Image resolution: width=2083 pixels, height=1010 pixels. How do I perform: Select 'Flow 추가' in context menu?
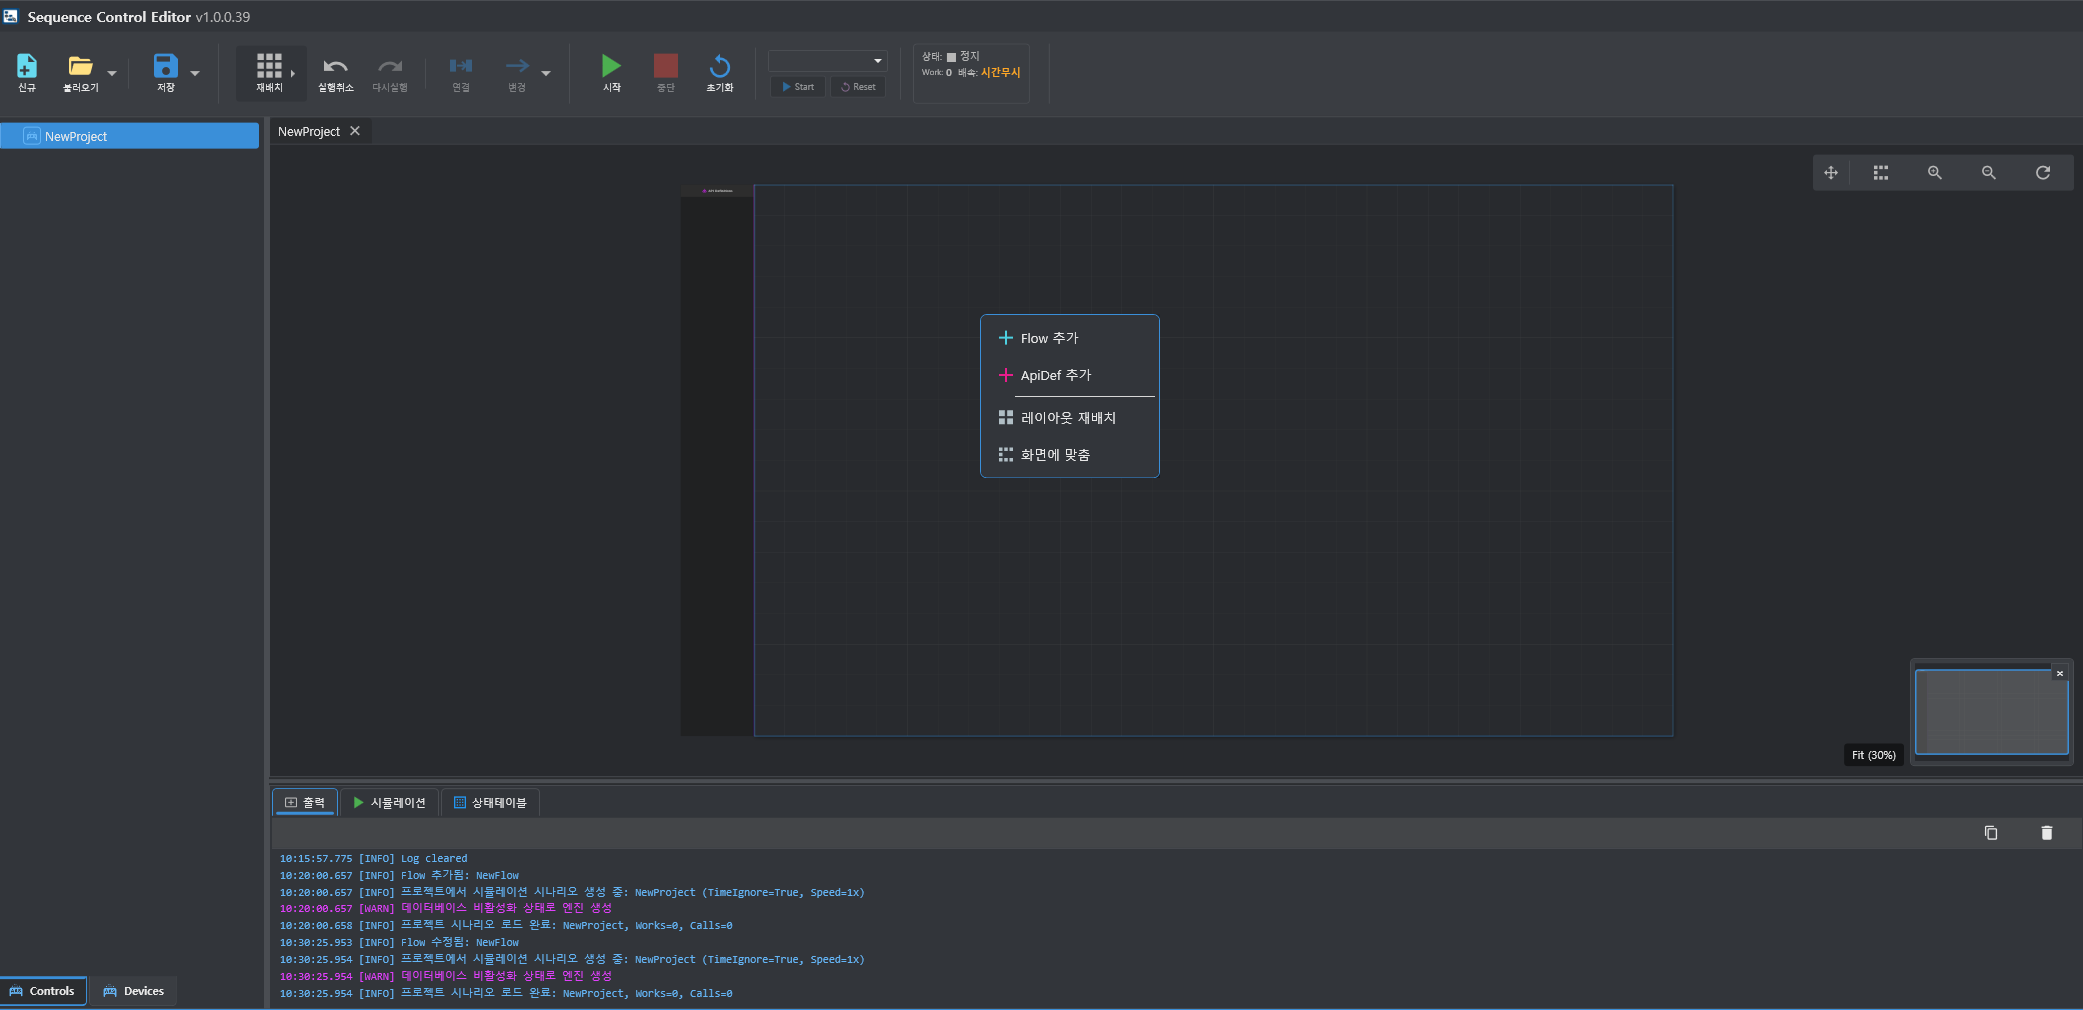pyautogui.click(x=1049, y=338)
